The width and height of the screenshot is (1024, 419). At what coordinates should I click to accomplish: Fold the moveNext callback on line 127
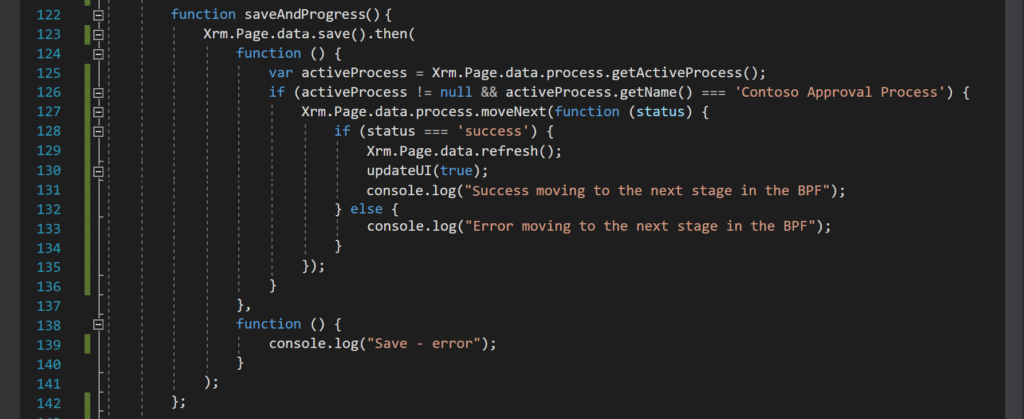[98, 111]
